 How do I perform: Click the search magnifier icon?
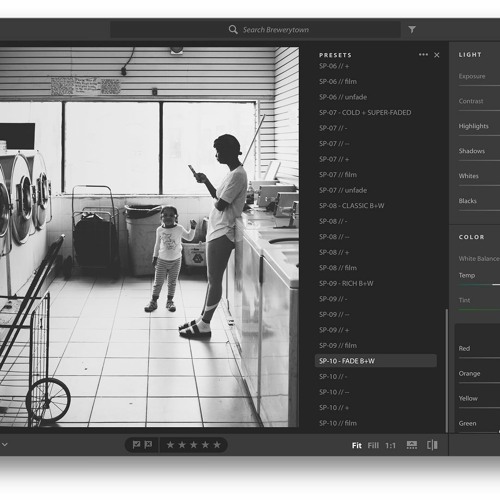click(233, 30)
